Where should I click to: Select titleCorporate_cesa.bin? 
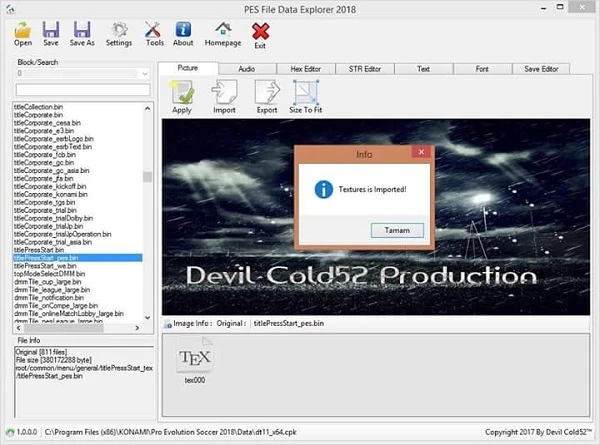point(47,123)
